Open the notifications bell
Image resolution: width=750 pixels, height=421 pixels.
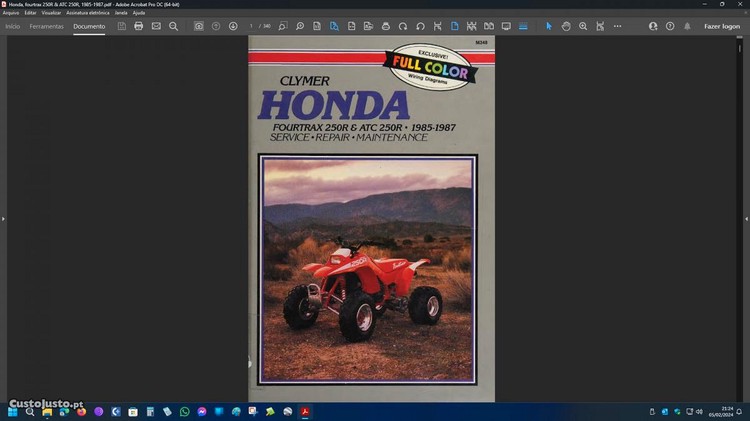687,26
